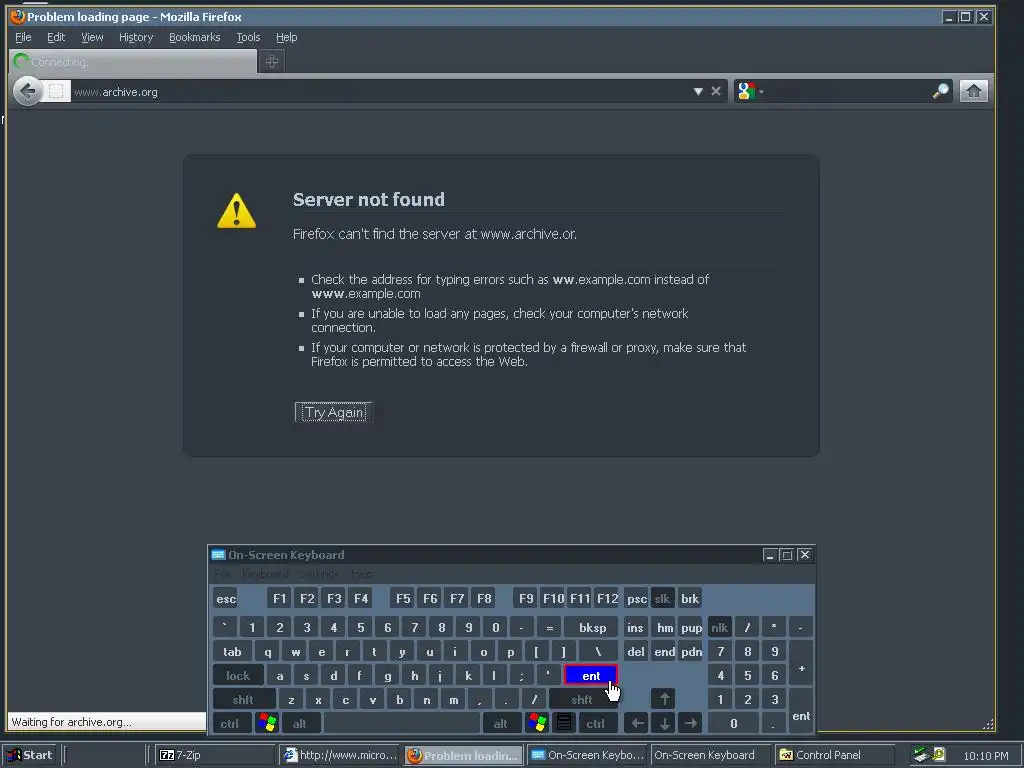The width and height of the screenshot is (1024, 768).
Task: Click the left Windows logo key
Action: (267, 723)
